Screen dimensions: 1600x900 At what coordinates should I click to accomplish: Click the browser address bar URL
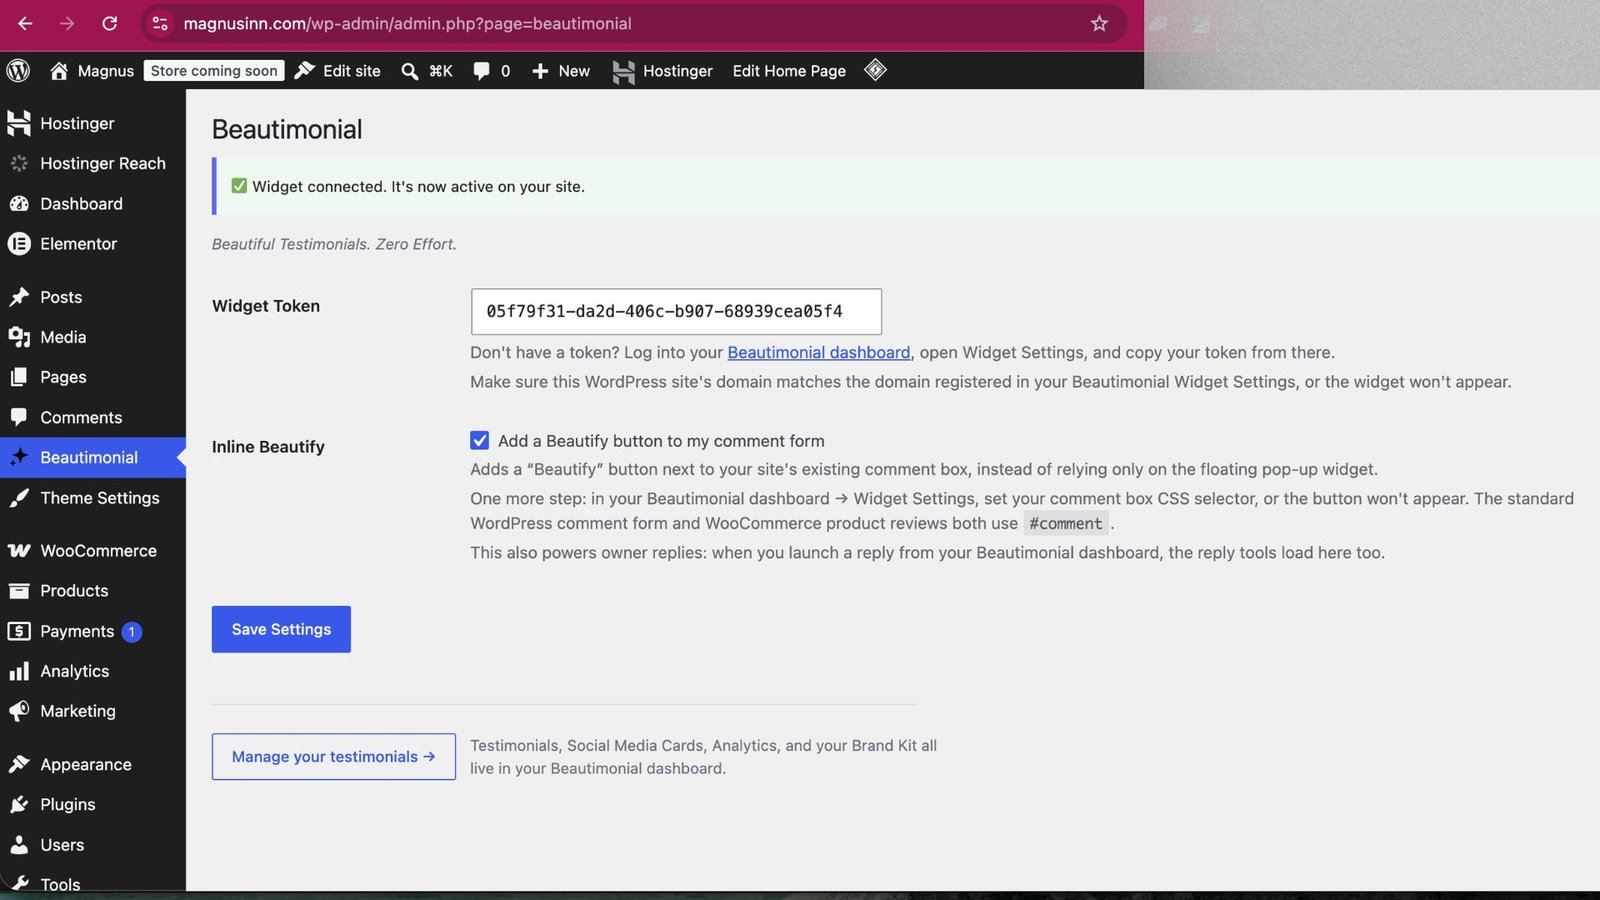[407, 23]
